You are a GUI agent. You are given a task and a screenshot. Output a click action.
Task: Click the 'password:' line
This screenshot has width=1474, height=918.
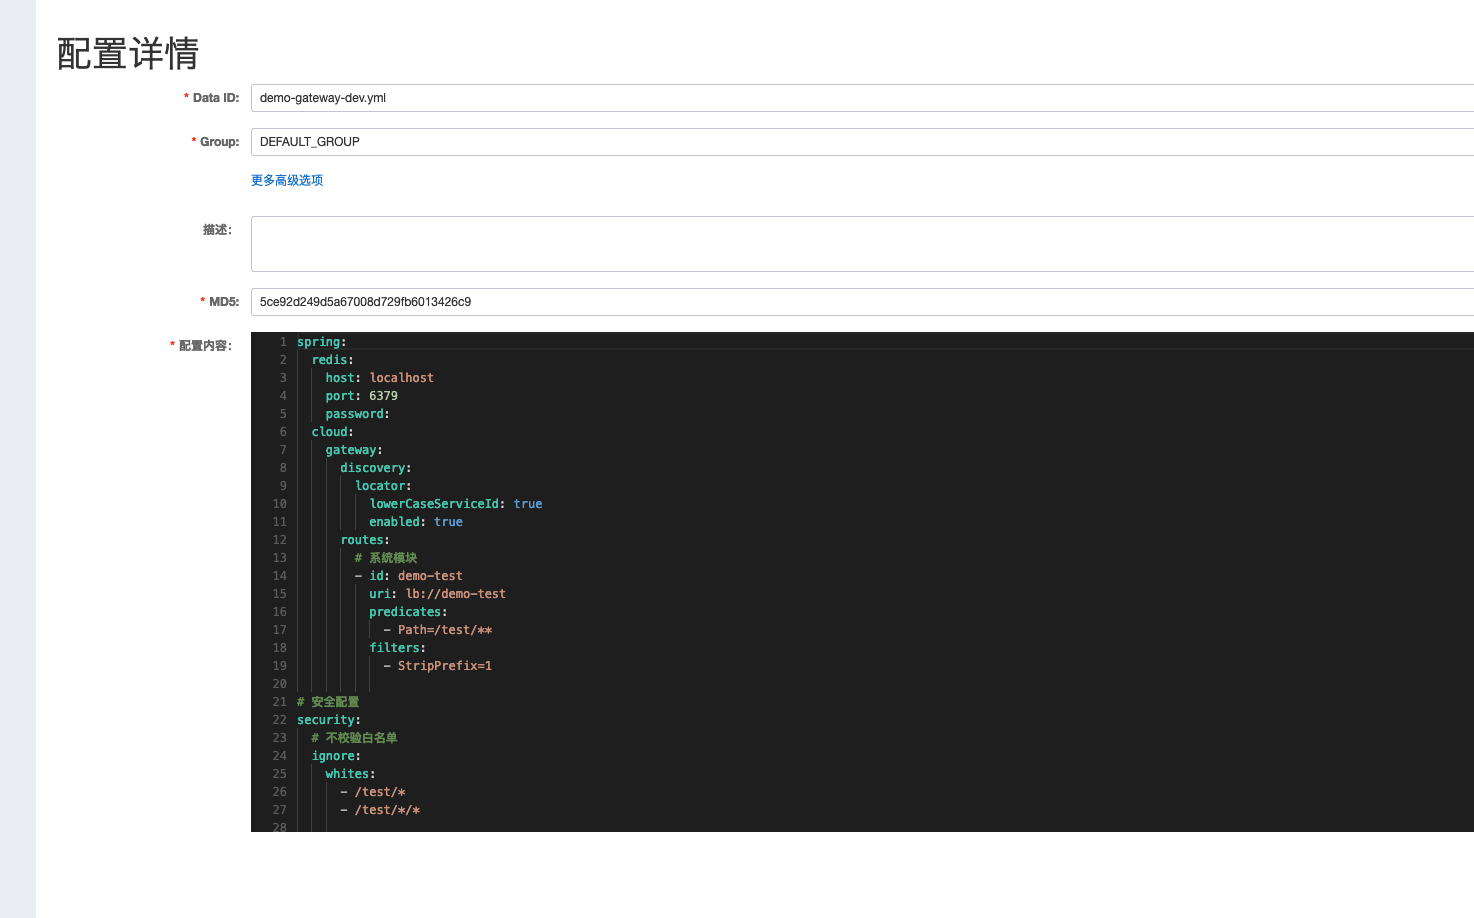coord(357,414)
